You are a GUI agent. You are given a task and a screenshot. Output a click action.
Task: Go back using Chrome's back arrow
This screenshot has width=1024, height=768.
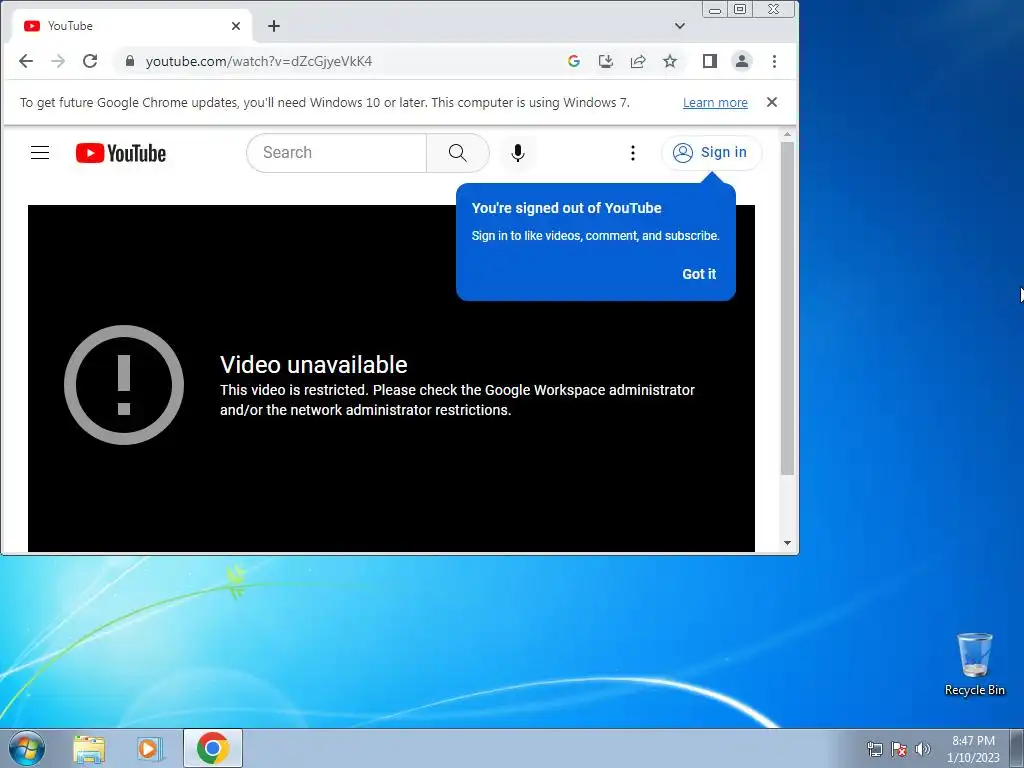(25, 61)
